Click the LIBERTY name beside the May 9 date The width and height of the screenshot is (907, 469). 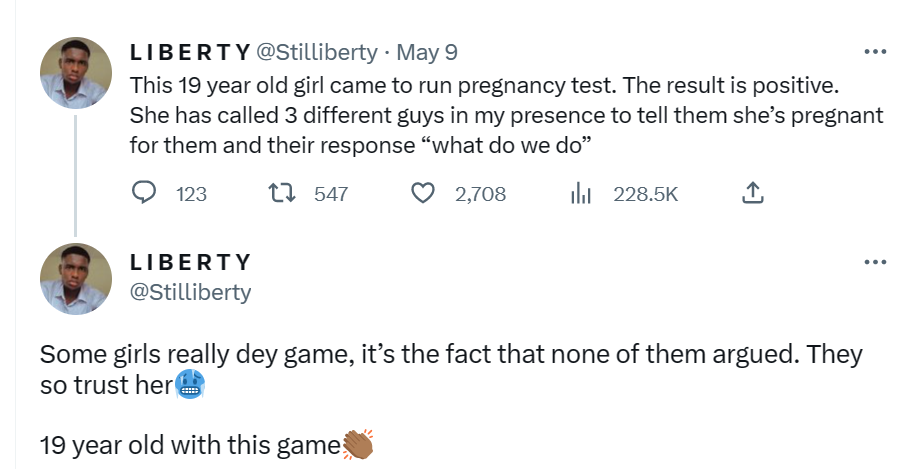[190, 52]
